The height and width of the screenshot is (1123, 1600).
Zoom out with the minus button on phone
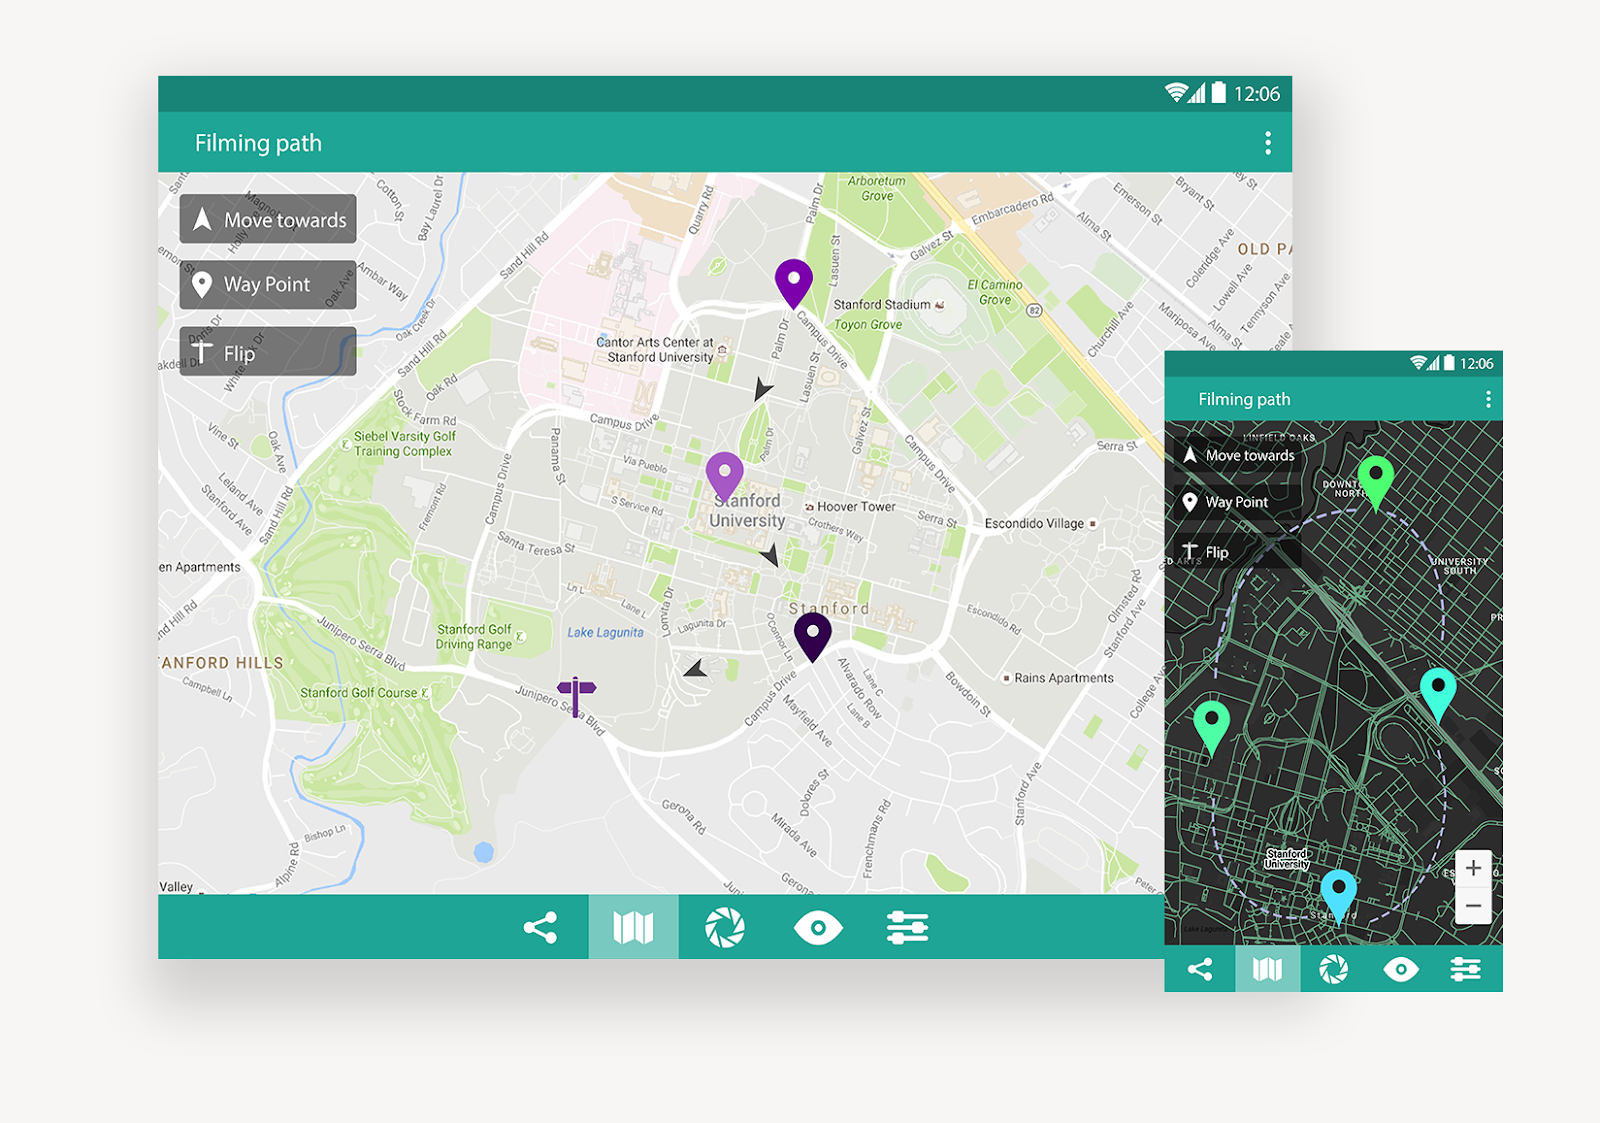pos(1473,906)
